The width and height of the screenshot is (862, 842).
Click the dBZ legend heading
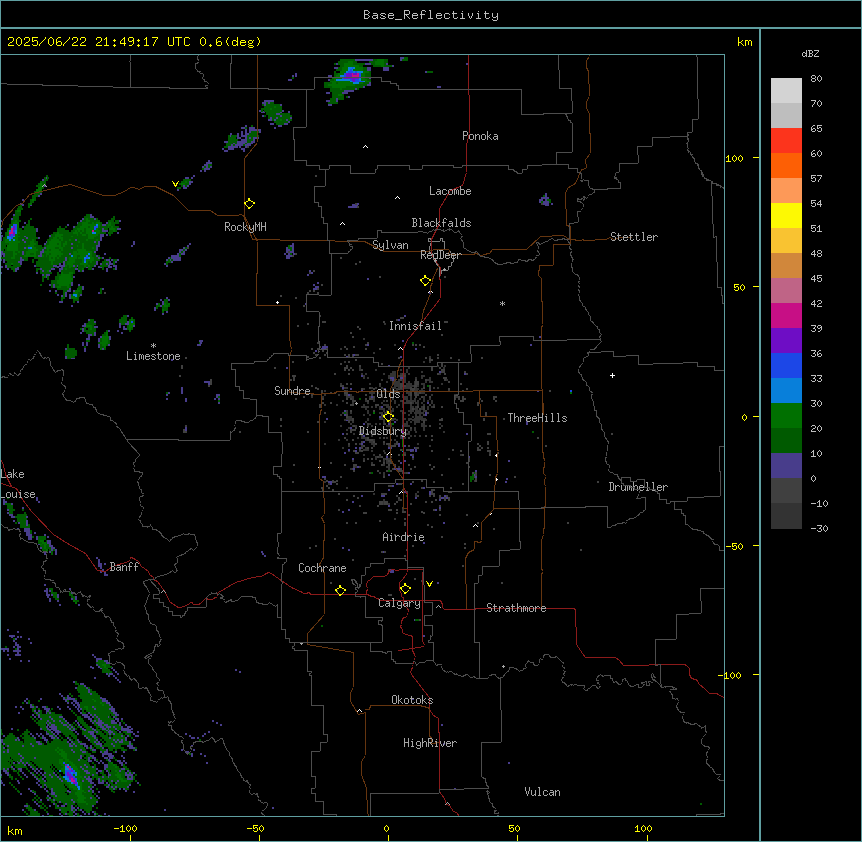click(x=810, y=54)
